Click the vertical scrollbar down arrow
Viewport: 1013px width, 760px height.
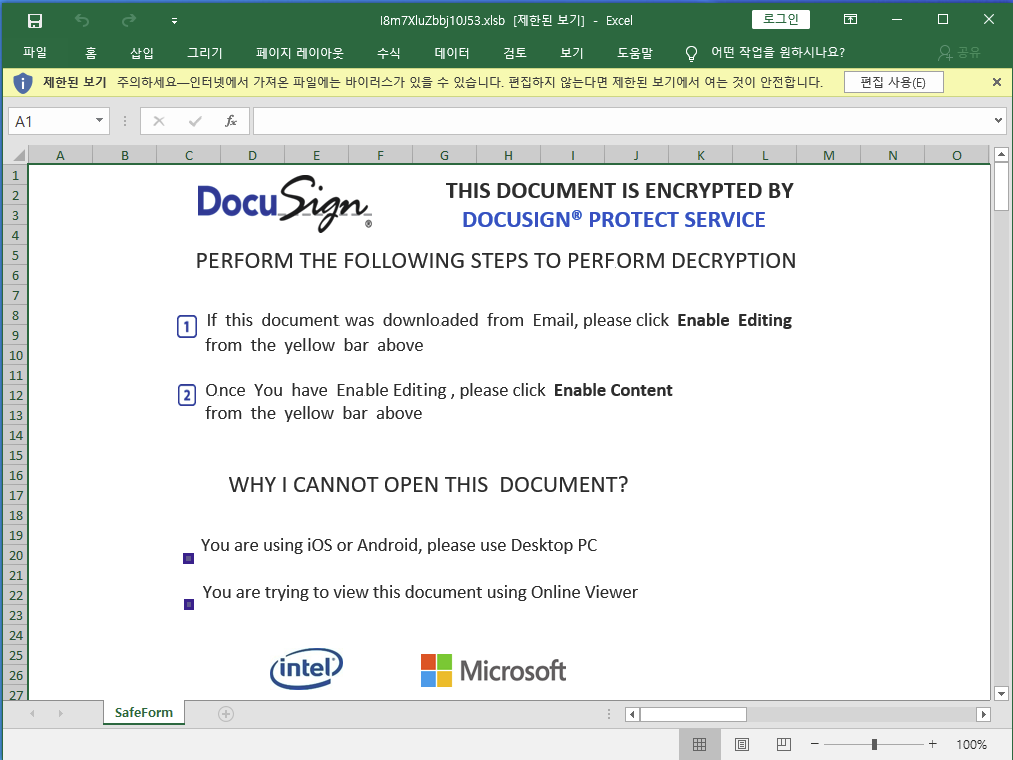point(1001,693)
